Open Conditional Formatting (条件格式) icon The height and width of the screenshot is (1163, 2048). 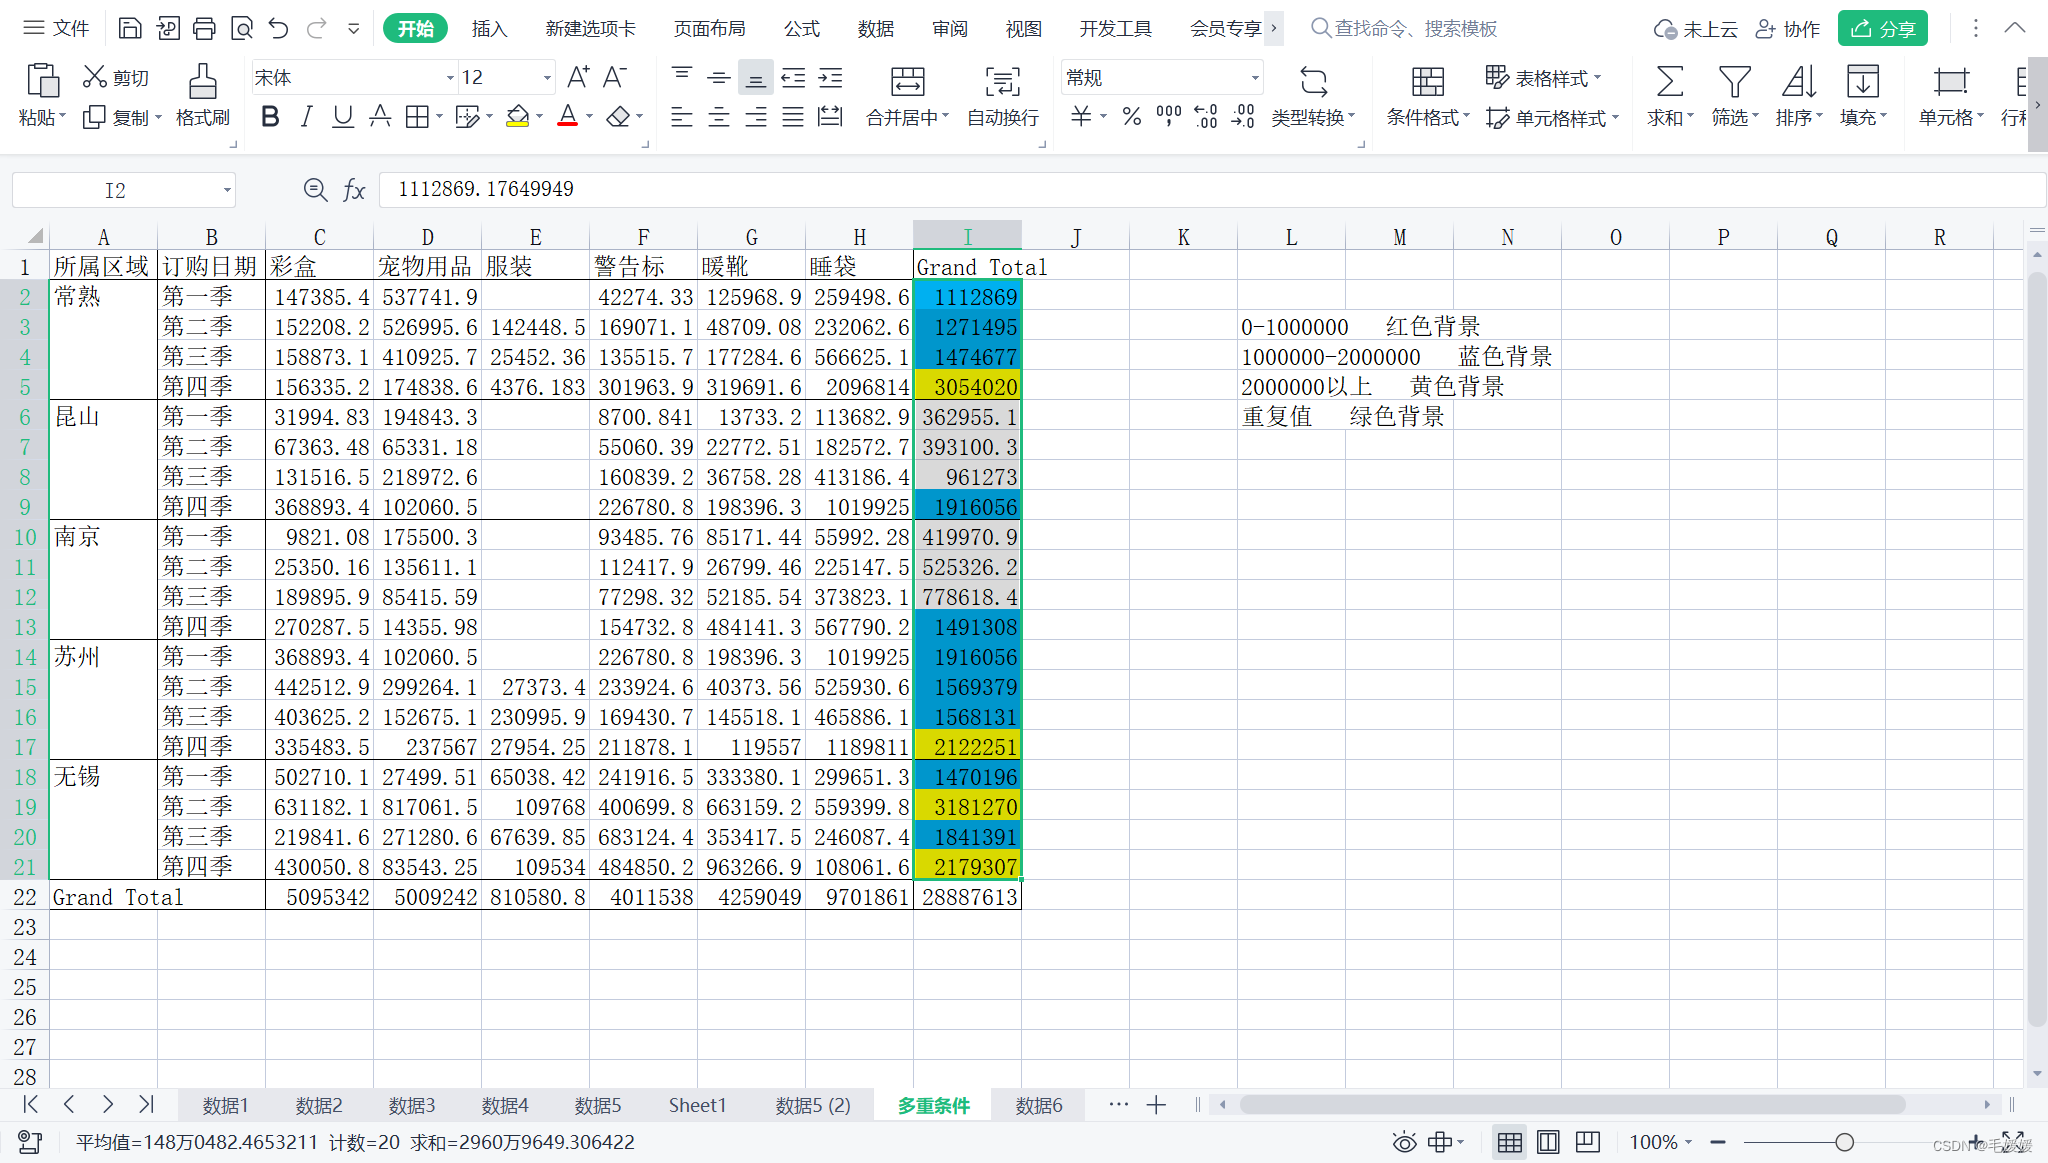pos(1427,82)
